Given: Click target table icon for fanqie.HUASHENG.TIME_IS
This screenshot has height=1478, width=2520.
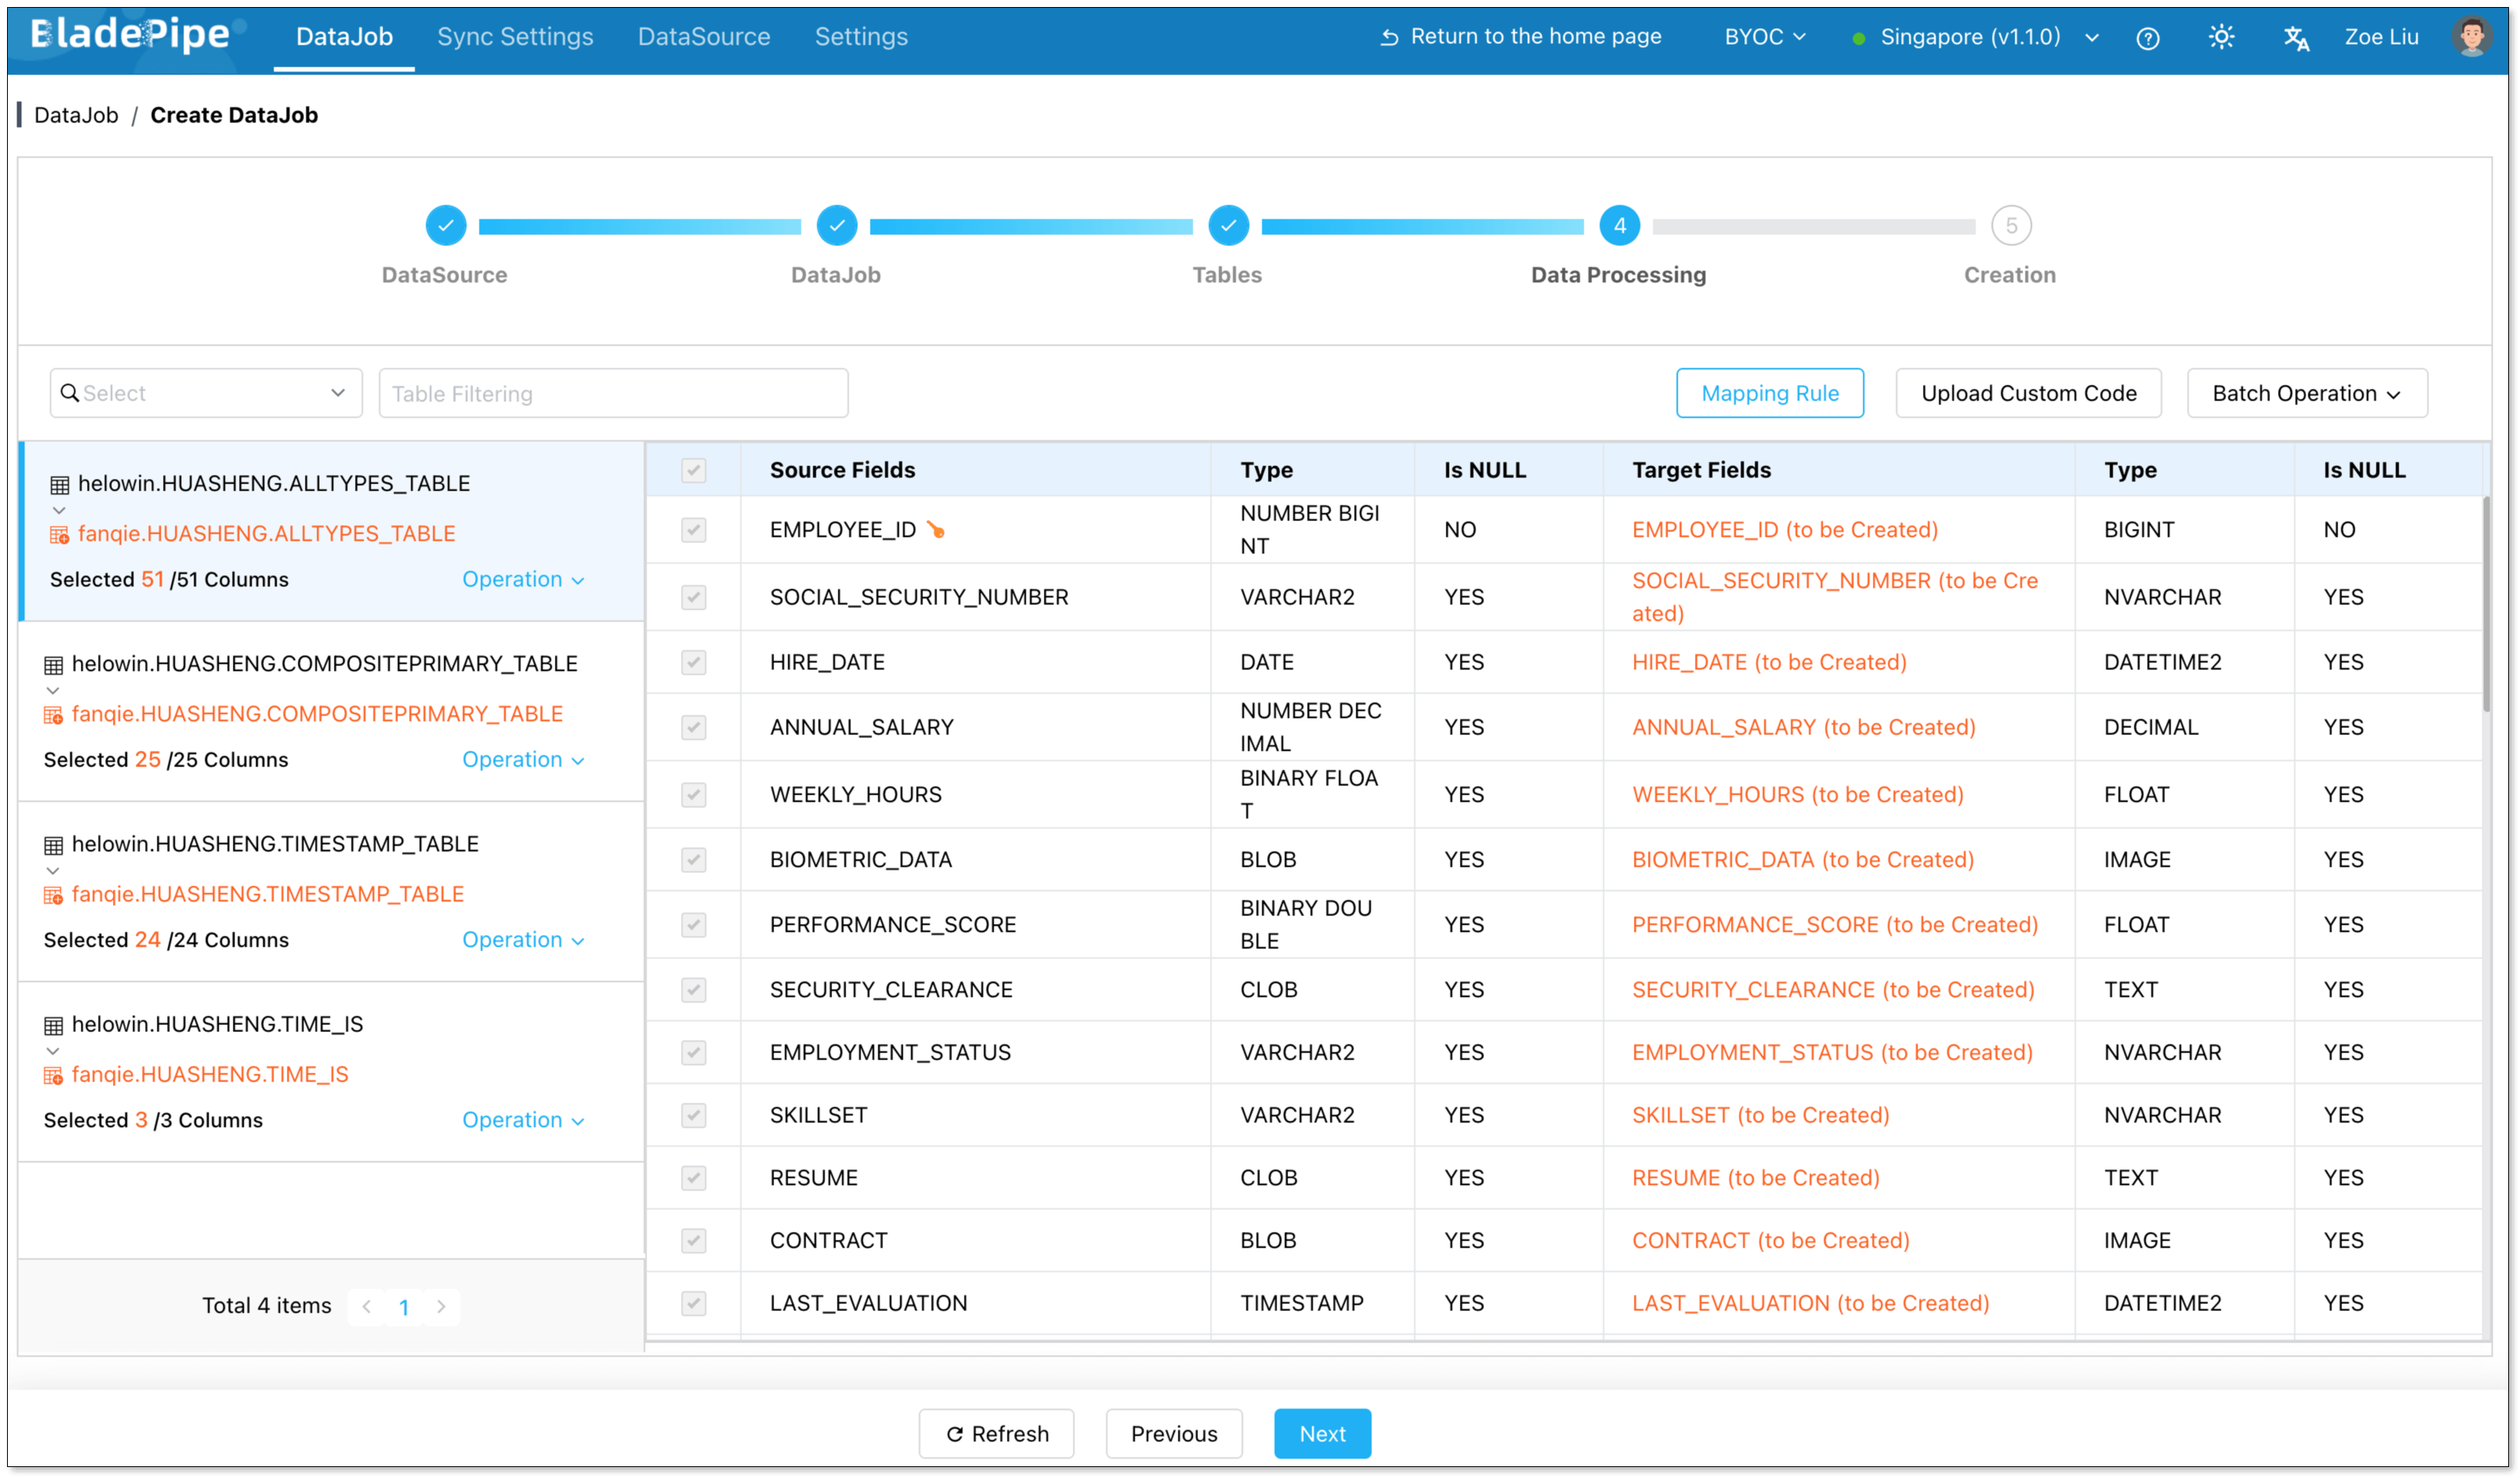Looking at the screenshot, I should click(x=53, y=1075).
